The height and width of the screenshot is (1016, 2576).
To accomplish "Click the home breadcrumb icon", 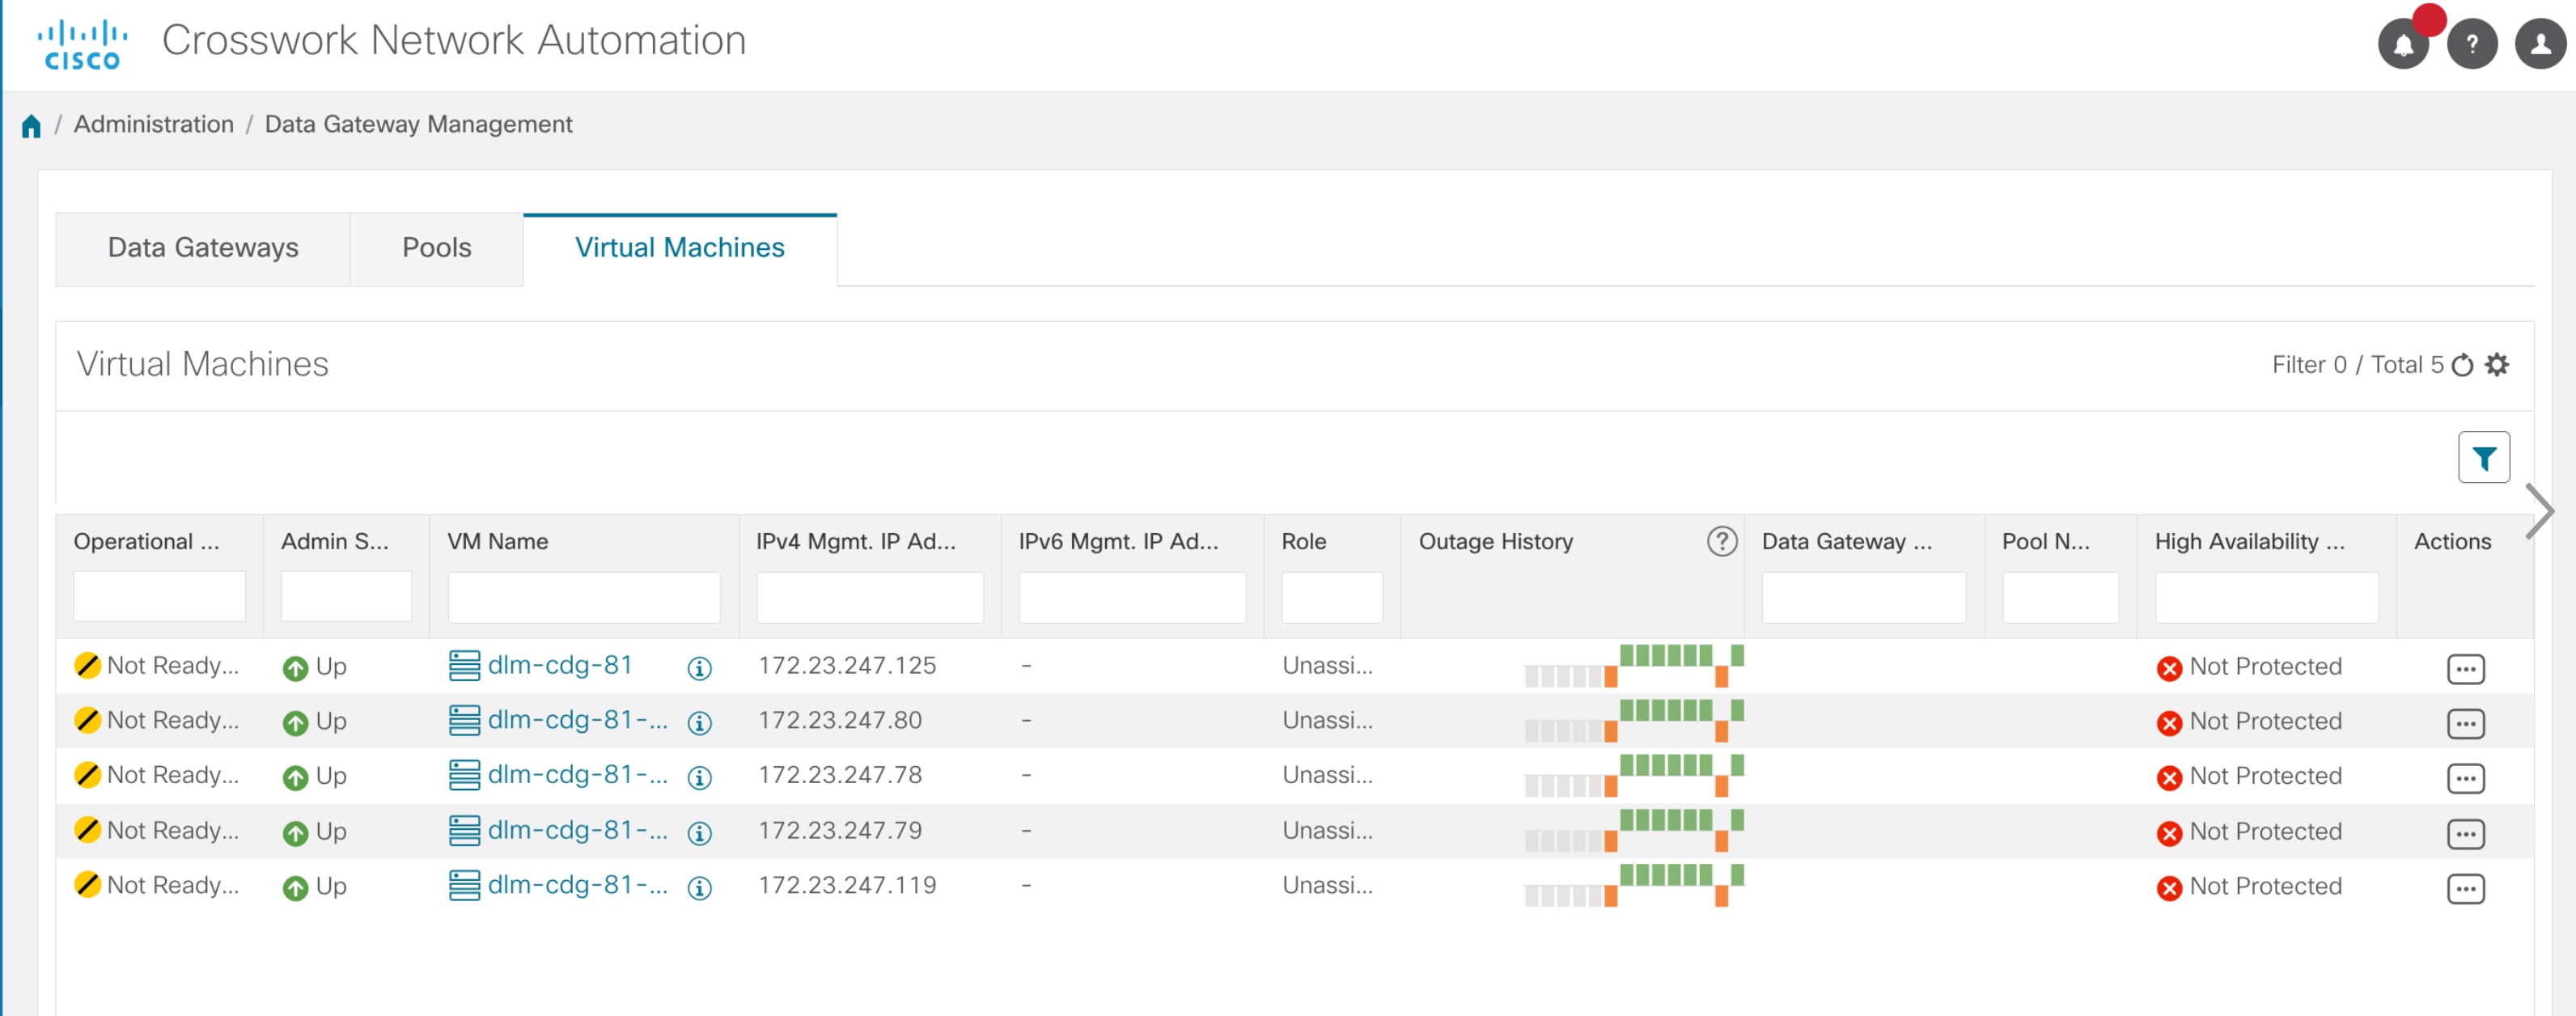I will (31, 126).
